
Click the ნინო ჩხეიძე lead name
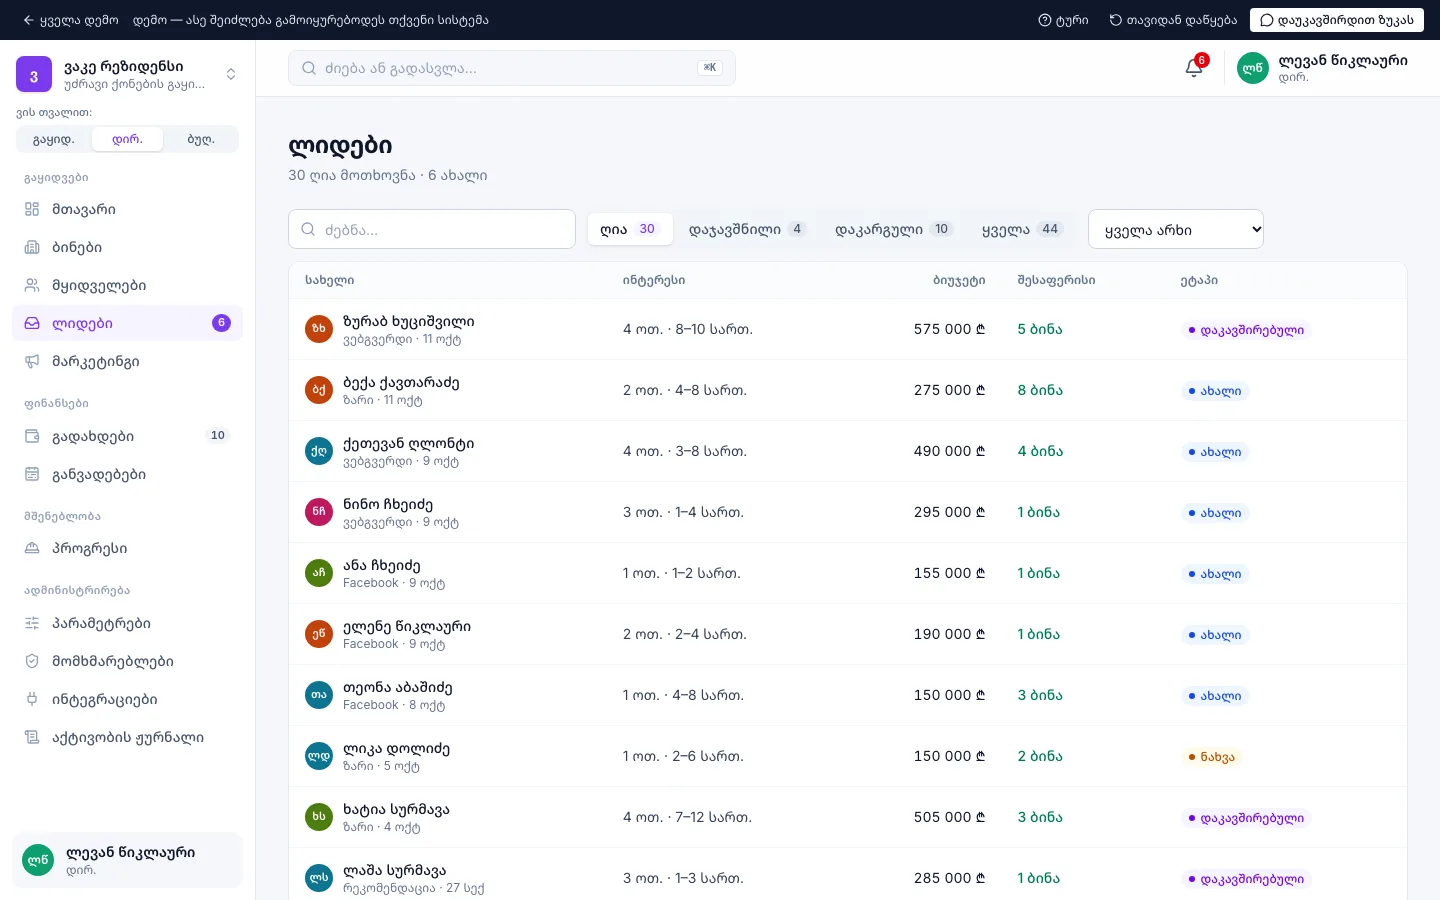[388, 504]
